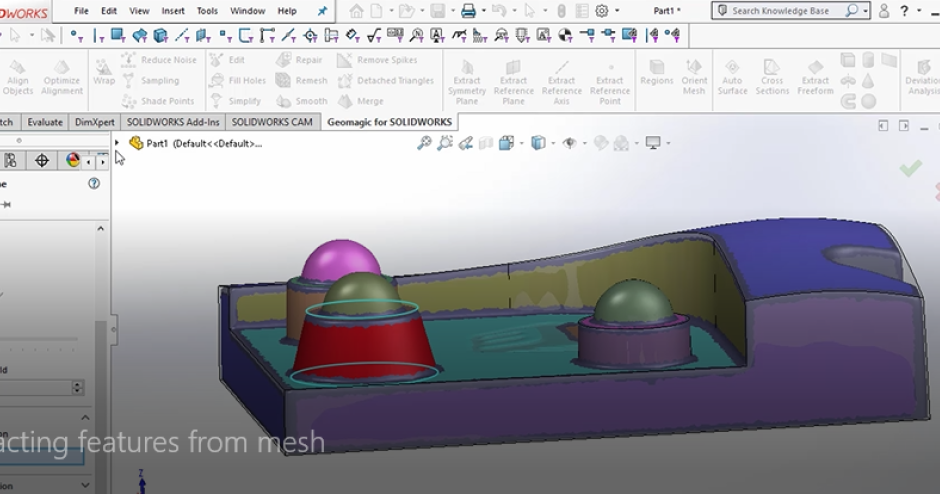Image resolution: width=940 pixels, height=494 pixels.
Task: Open the Help question mark dropdown arrow
Action: (x=918, y=11)
